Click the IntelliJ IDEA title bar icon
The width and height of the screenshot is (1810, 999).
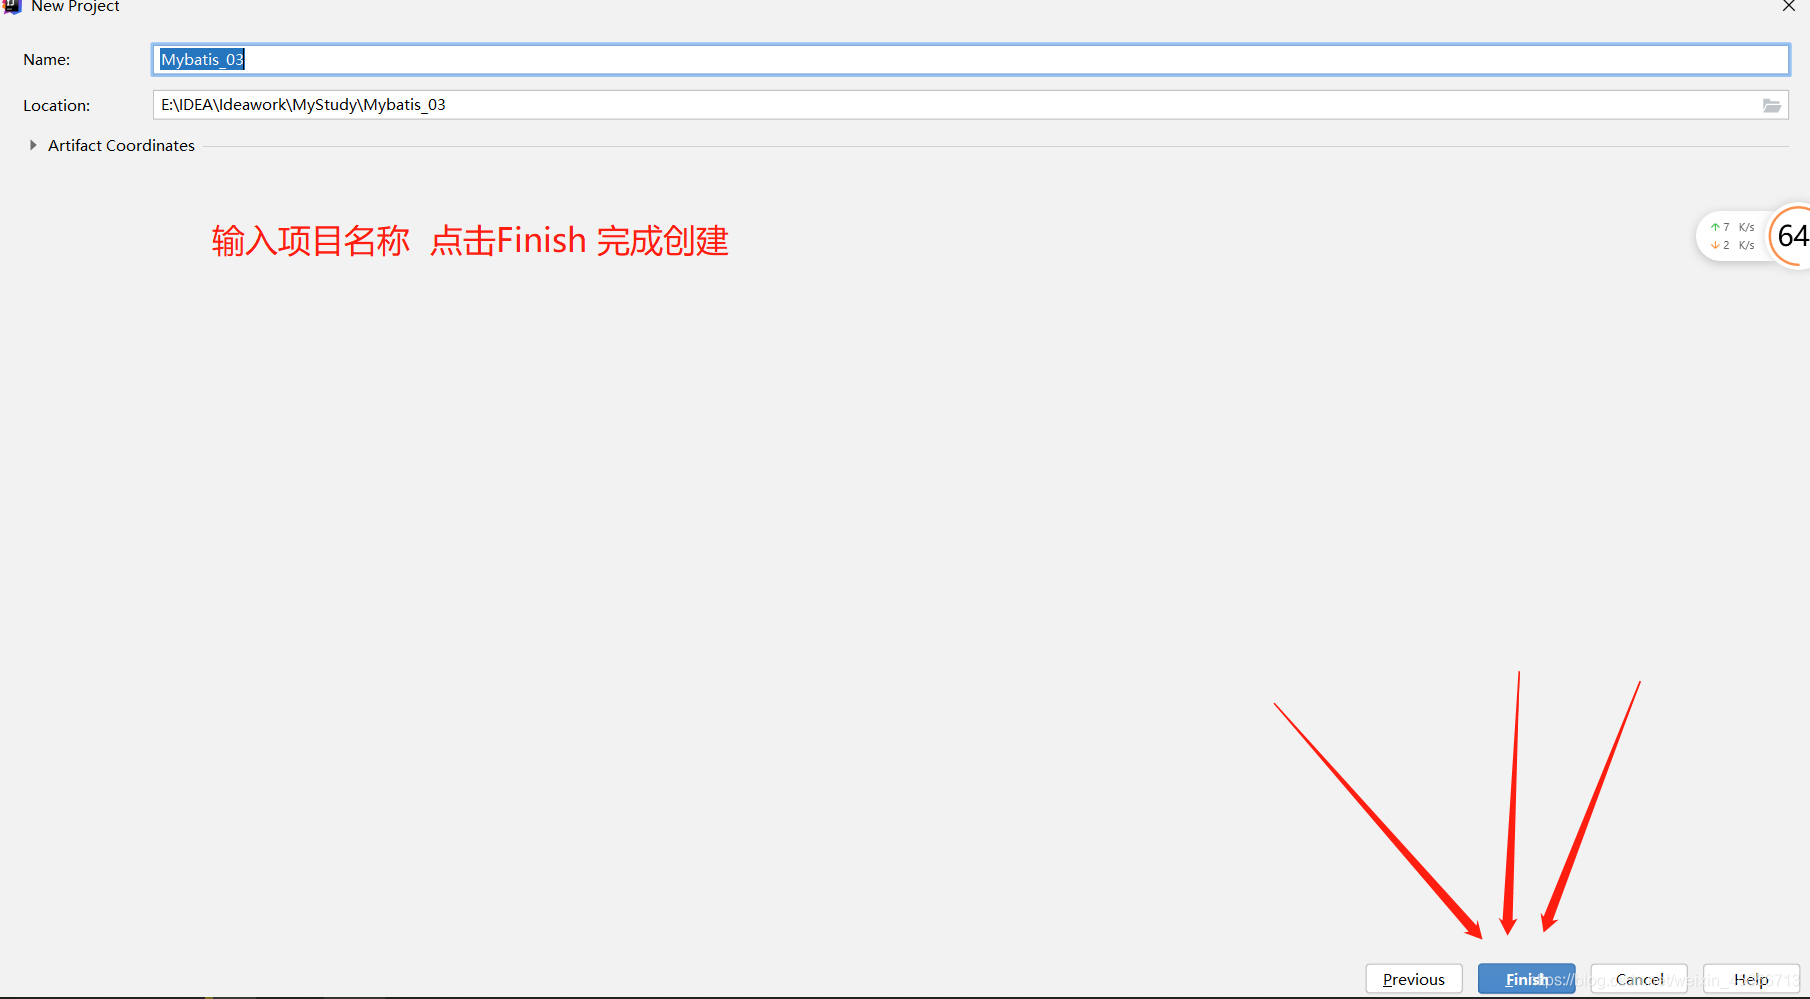pyautogui.click(x=12, y=6)
